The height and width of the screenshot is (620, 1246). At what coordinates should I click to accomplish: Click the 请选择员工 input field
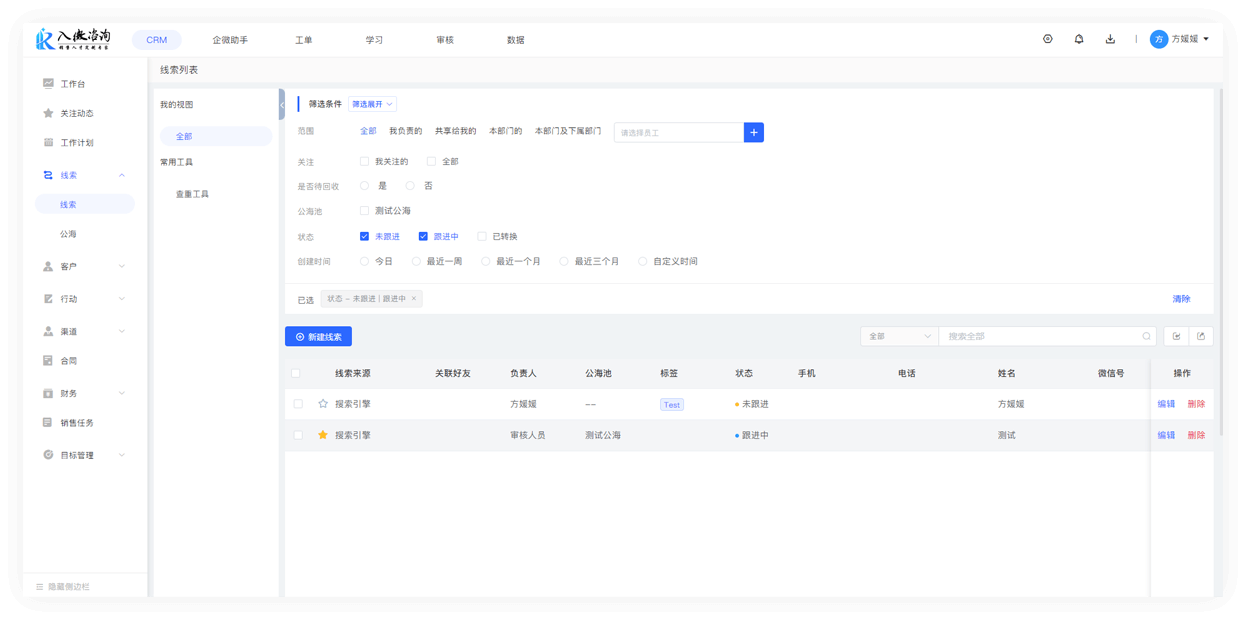tap(679, 132)
